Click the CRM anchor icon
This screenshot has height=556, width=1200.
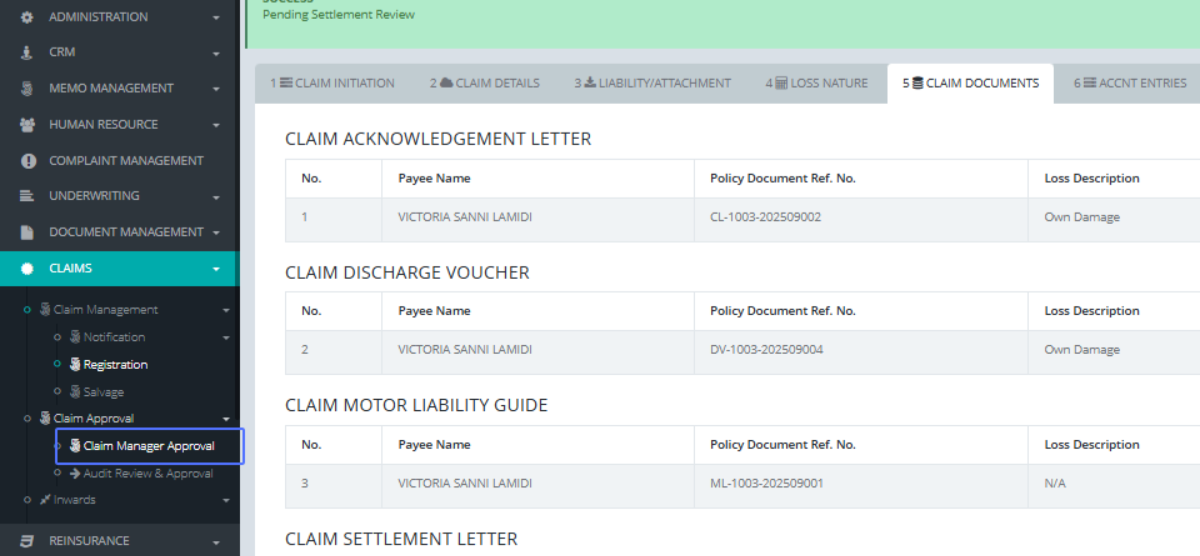click(27, 52)
